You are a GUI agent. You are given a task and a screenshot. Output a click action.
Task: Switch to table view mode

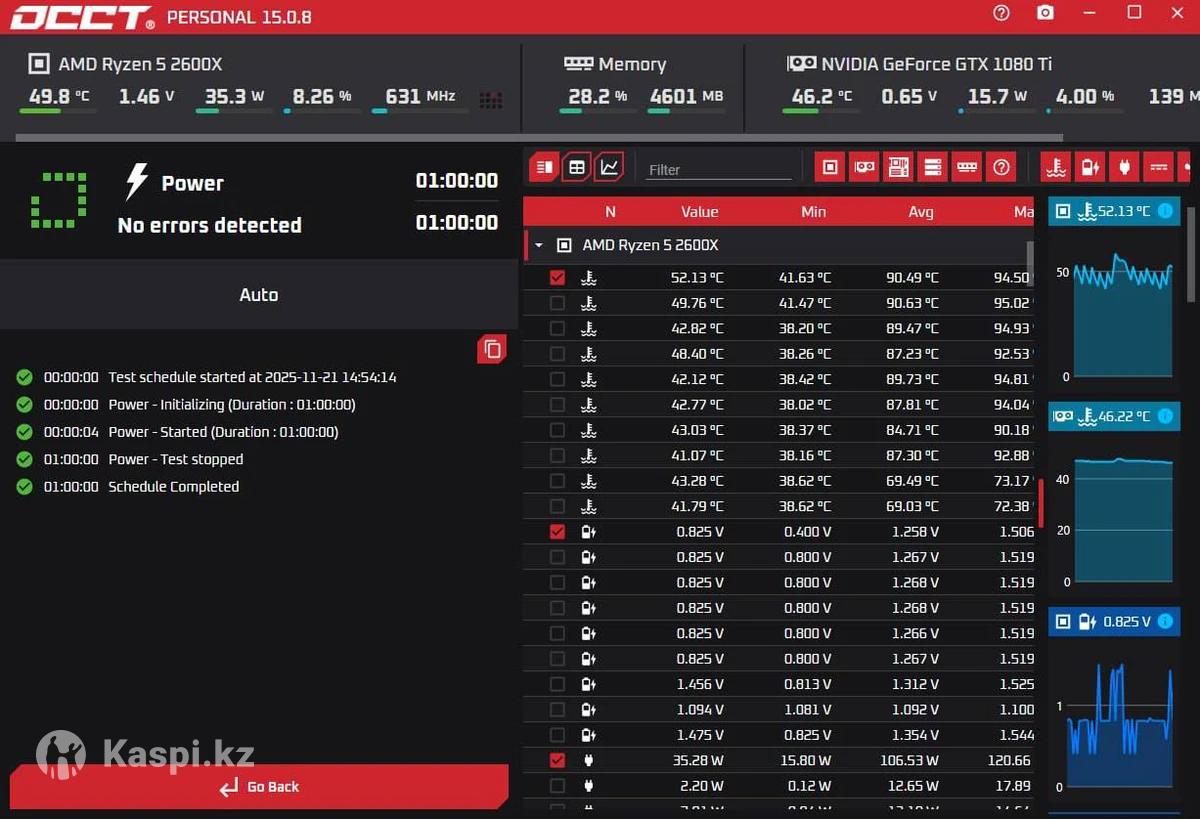pos(577,167)
